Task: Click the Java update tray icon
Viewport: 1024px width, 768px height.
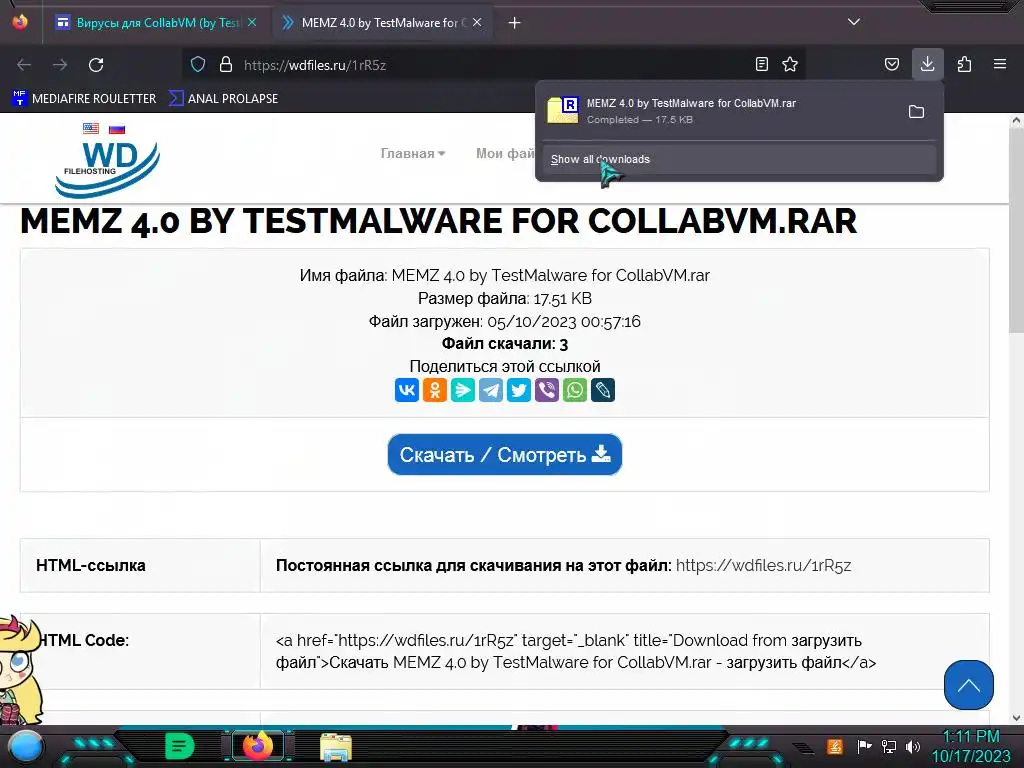Action: pos(835,746)
